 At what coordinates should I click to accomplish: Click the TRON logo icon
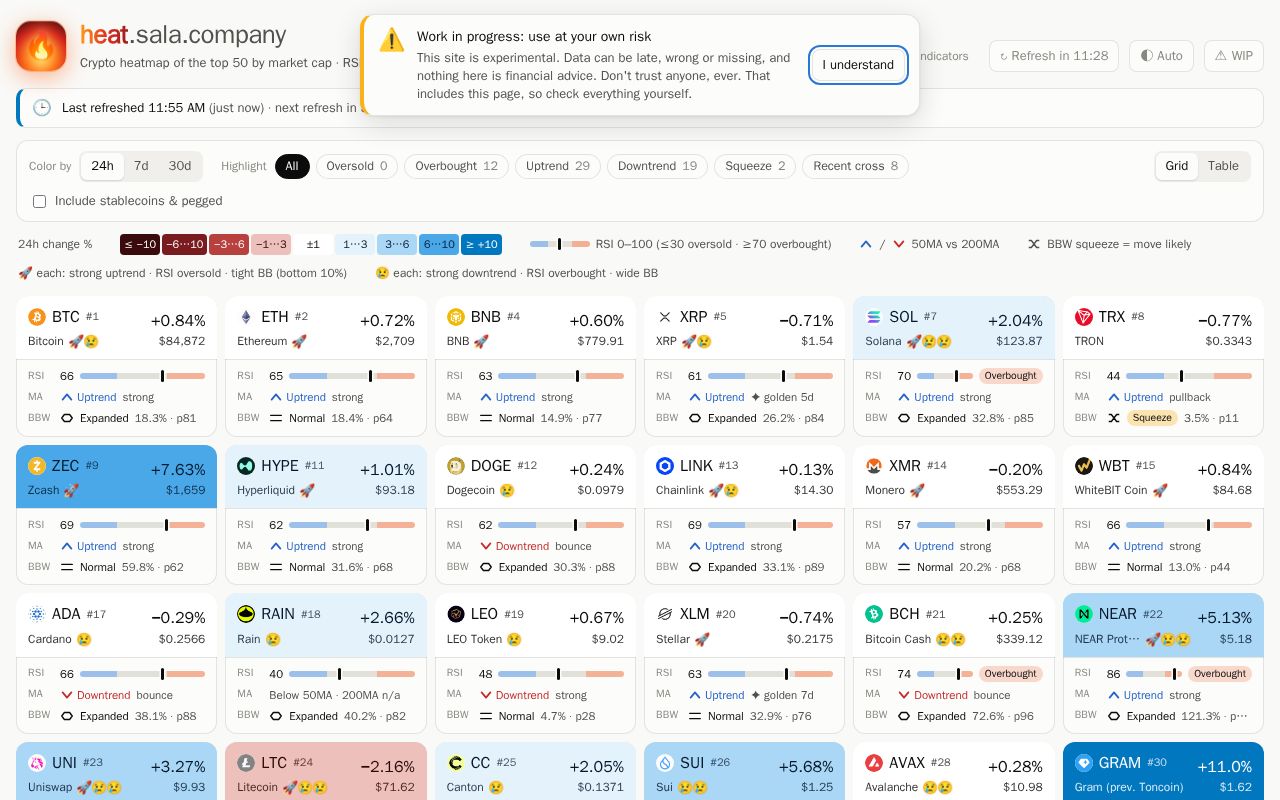pos(1084,317)
